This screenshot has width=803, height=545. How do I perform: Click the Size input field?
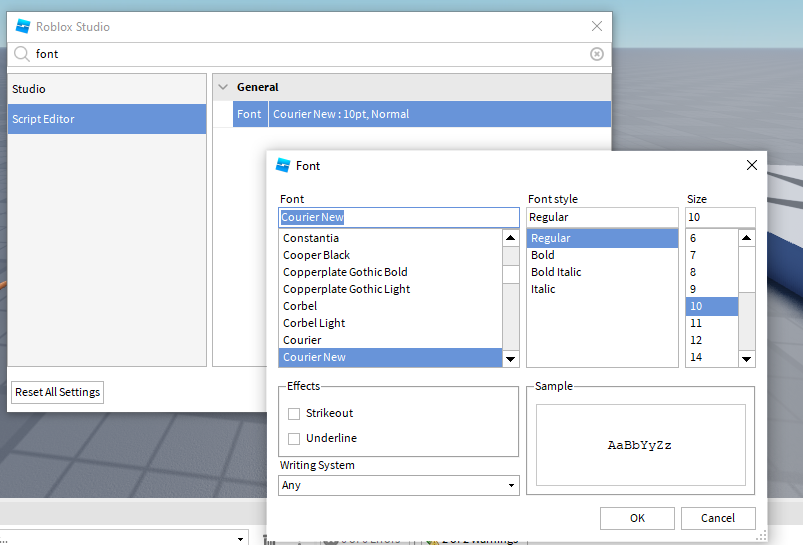click(x=720, y=217)
